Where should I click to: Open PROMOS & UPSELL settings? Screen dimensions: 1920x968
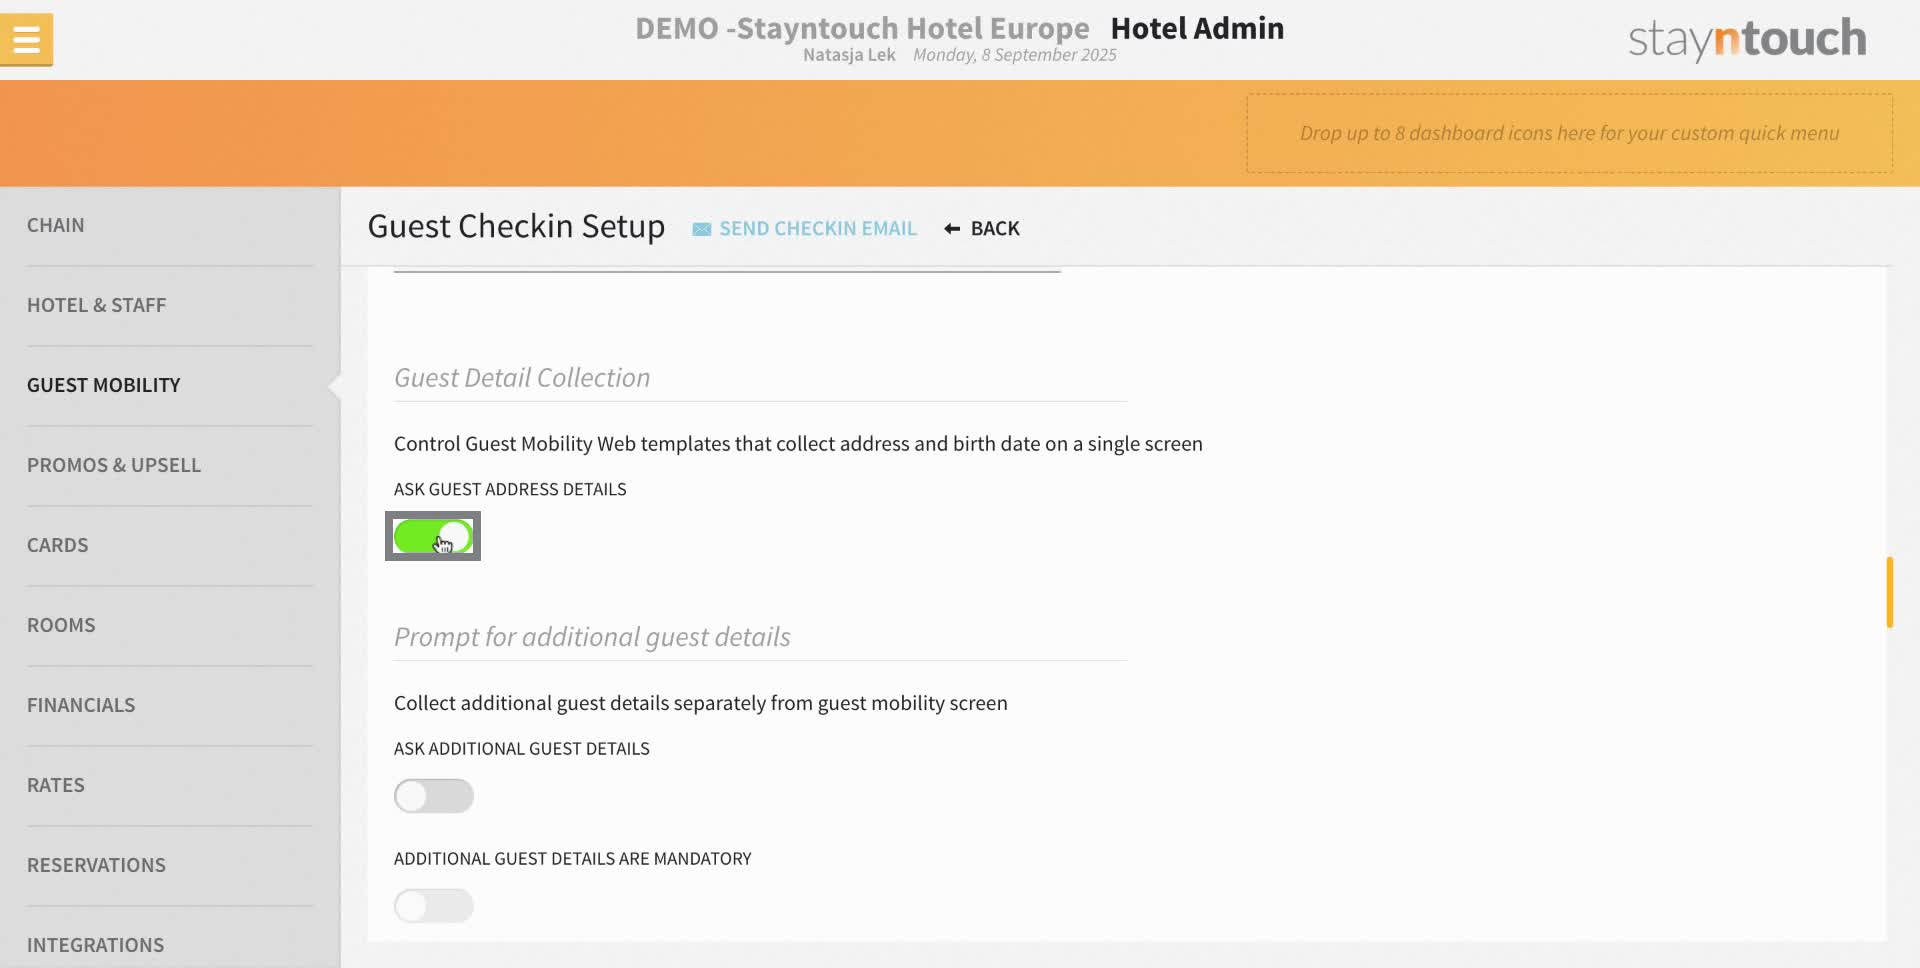(x=113, y=465)
